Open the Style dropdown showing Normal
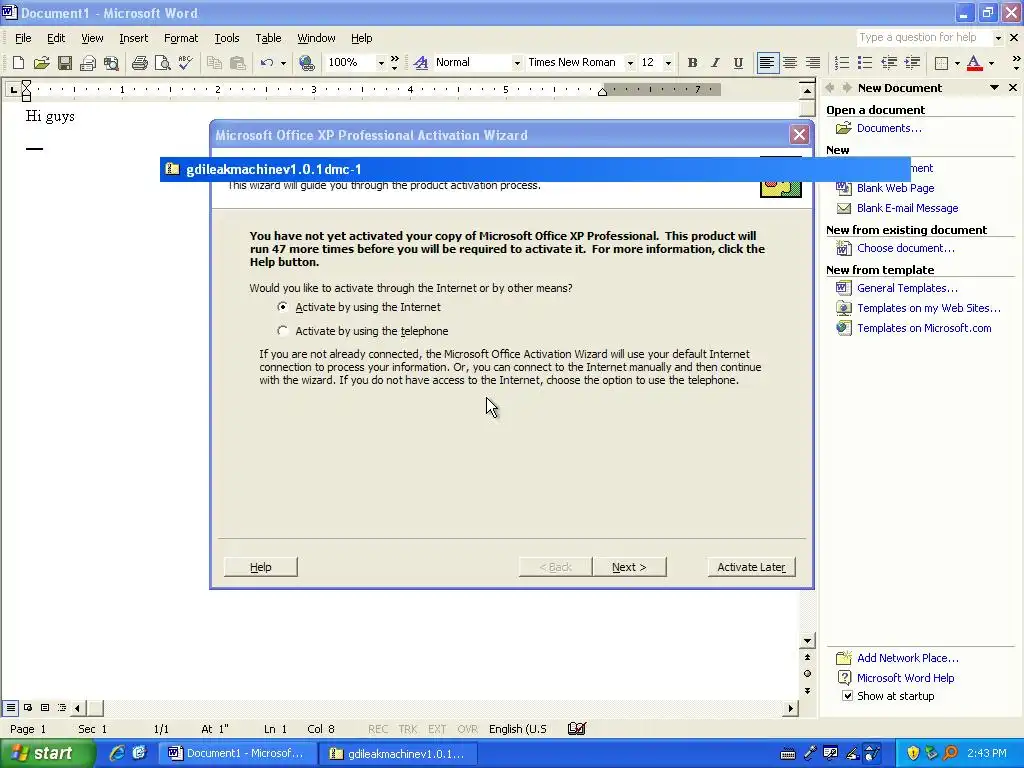The height and width of the screenshot is (768, 1024). click(517, 63)
